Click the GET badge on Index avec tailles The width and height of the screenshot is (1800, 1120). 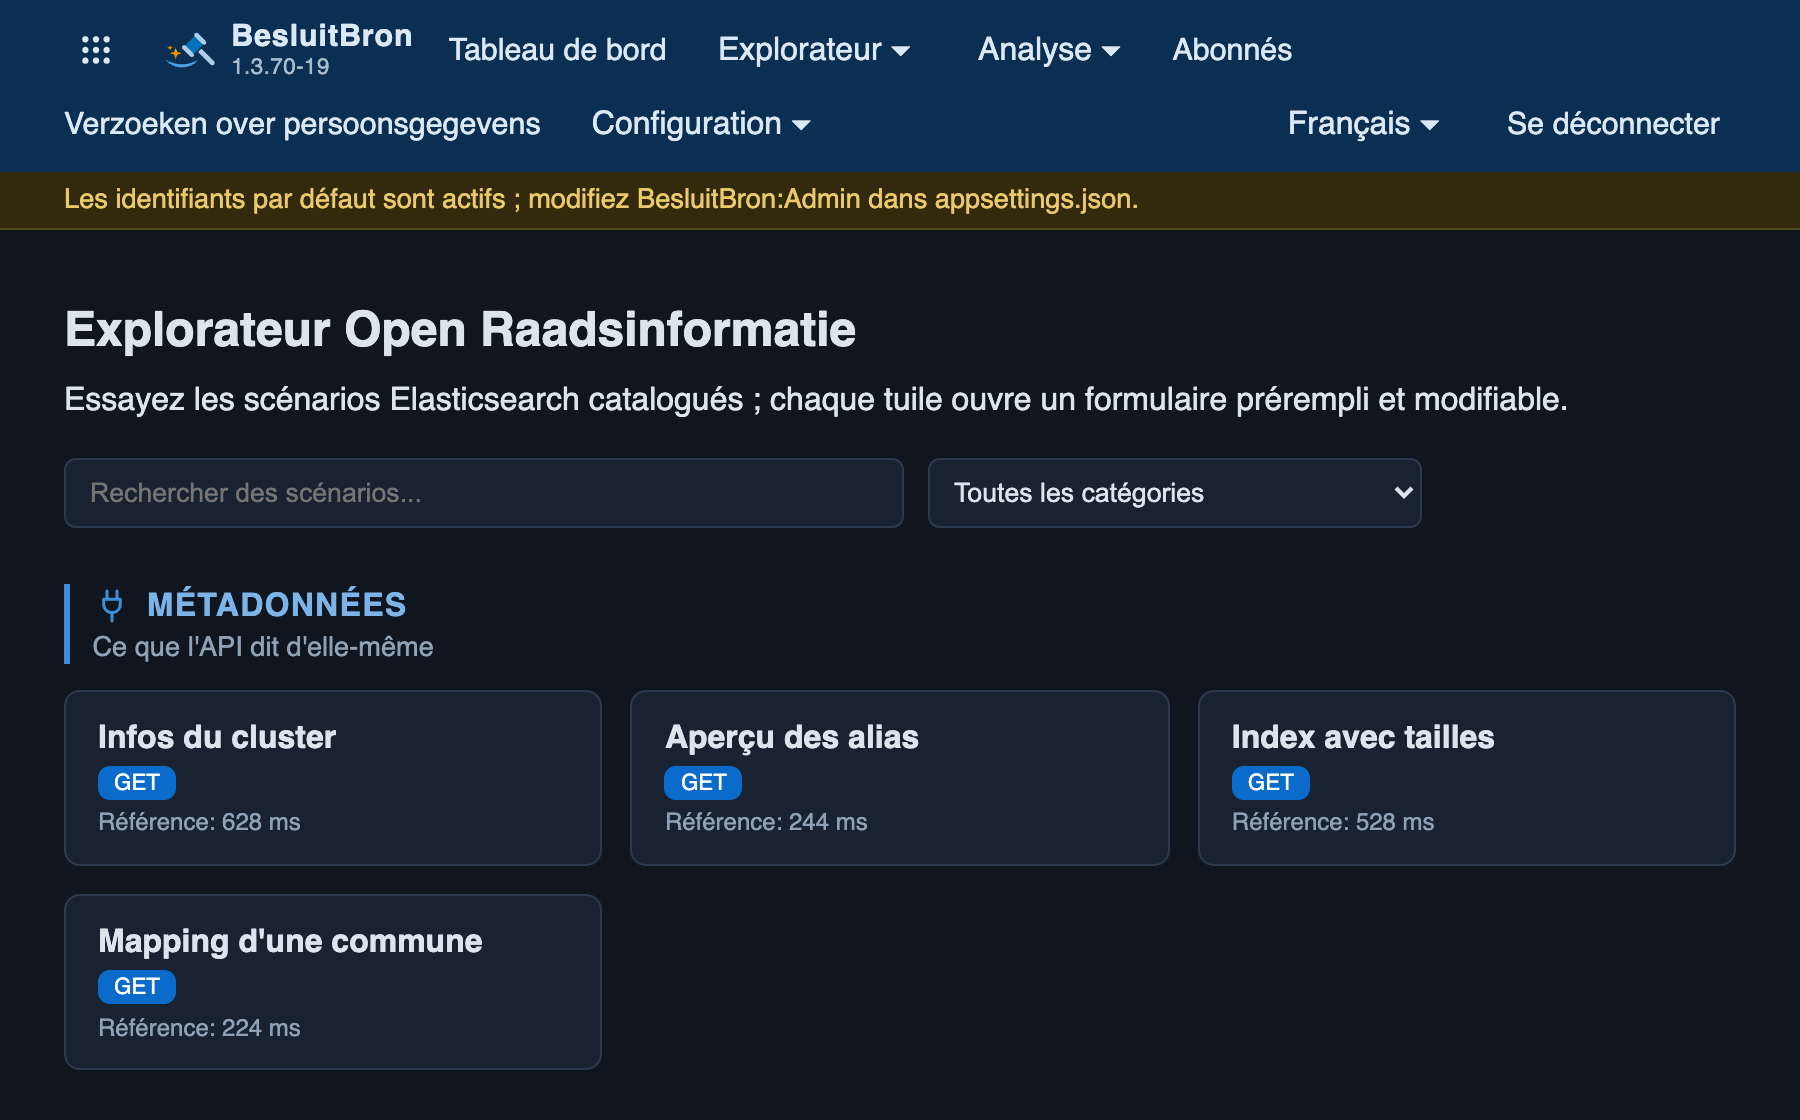1270,783
